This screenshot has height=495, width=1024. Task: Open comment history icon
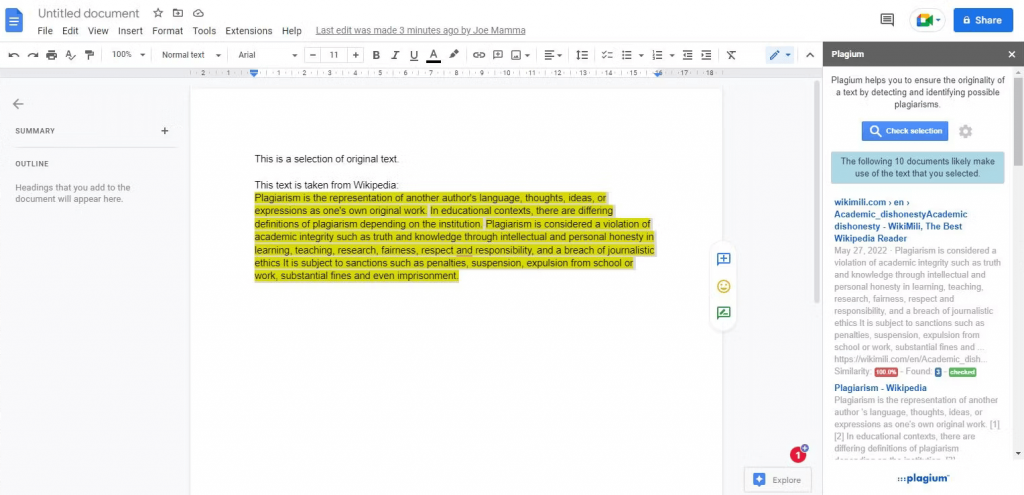tap(886, 20)
